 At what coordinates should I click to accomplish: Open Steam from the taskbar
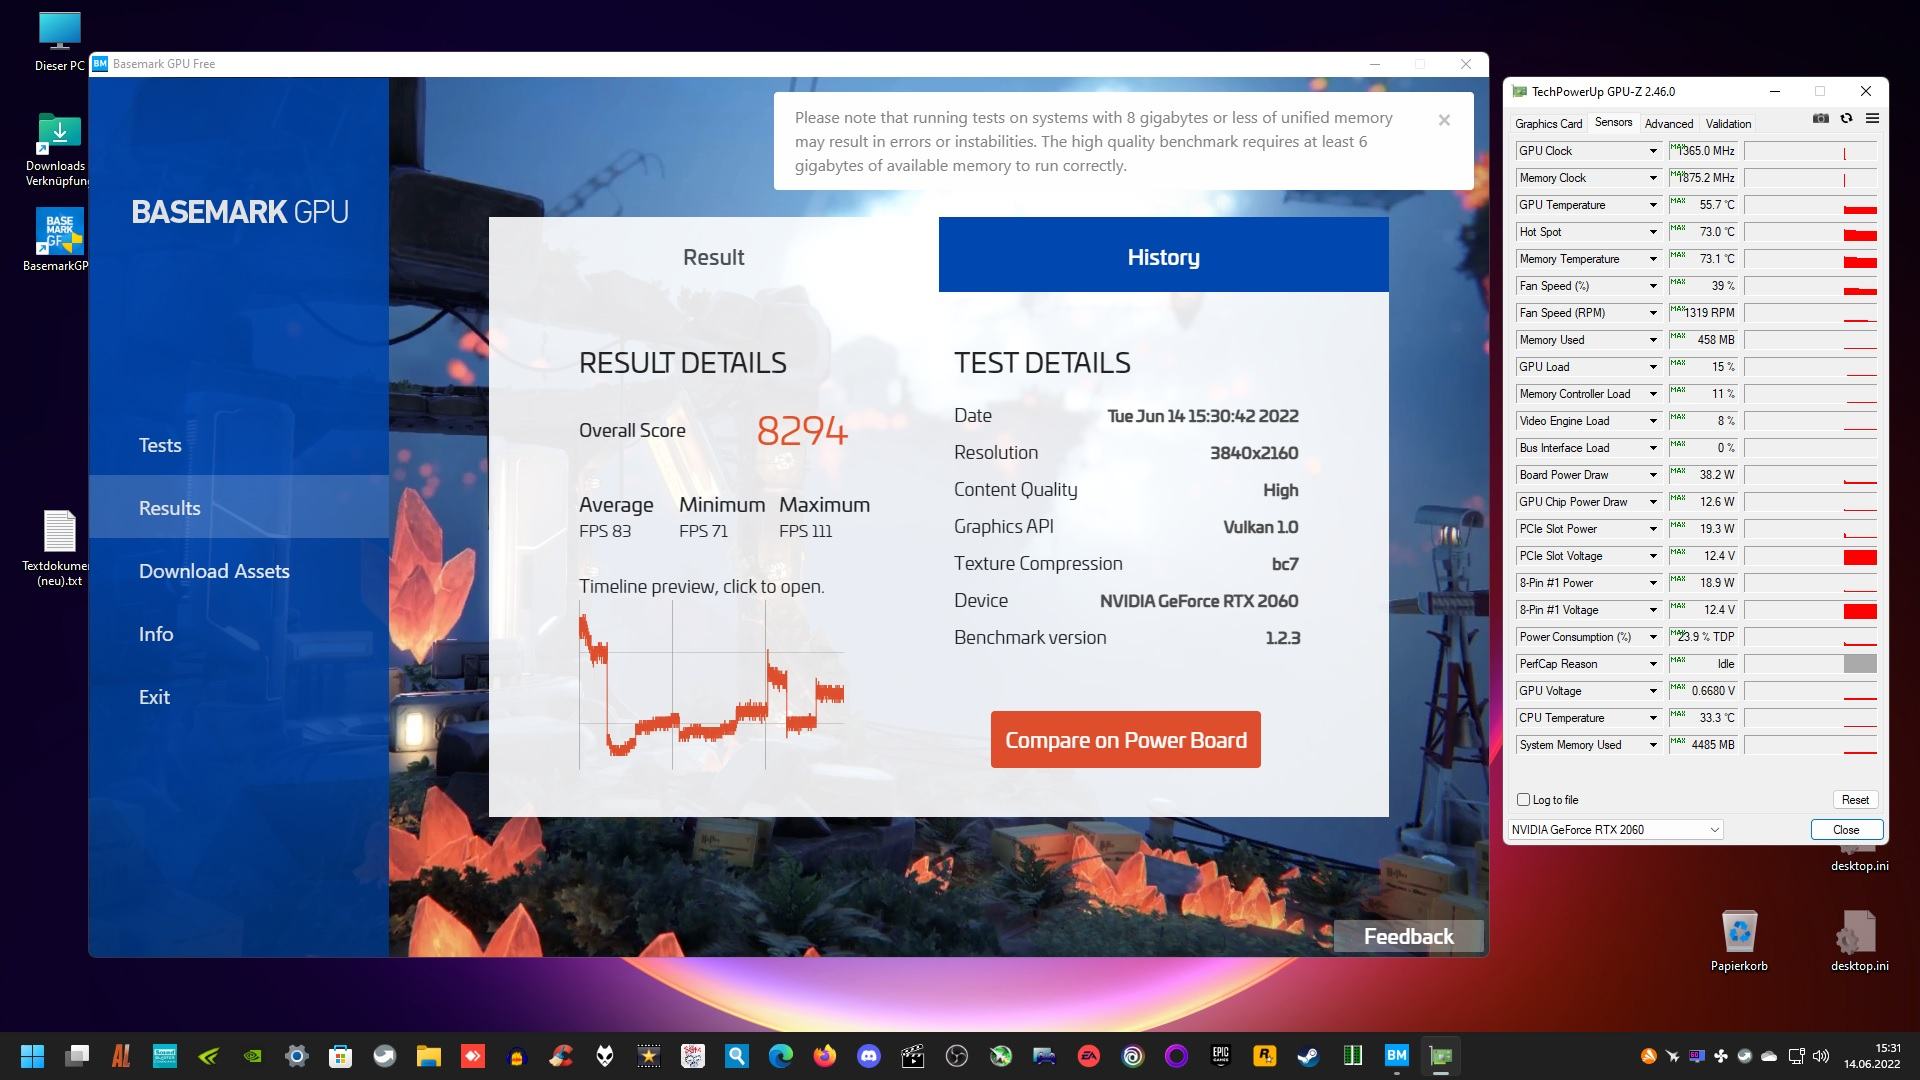(1308, 1056)
